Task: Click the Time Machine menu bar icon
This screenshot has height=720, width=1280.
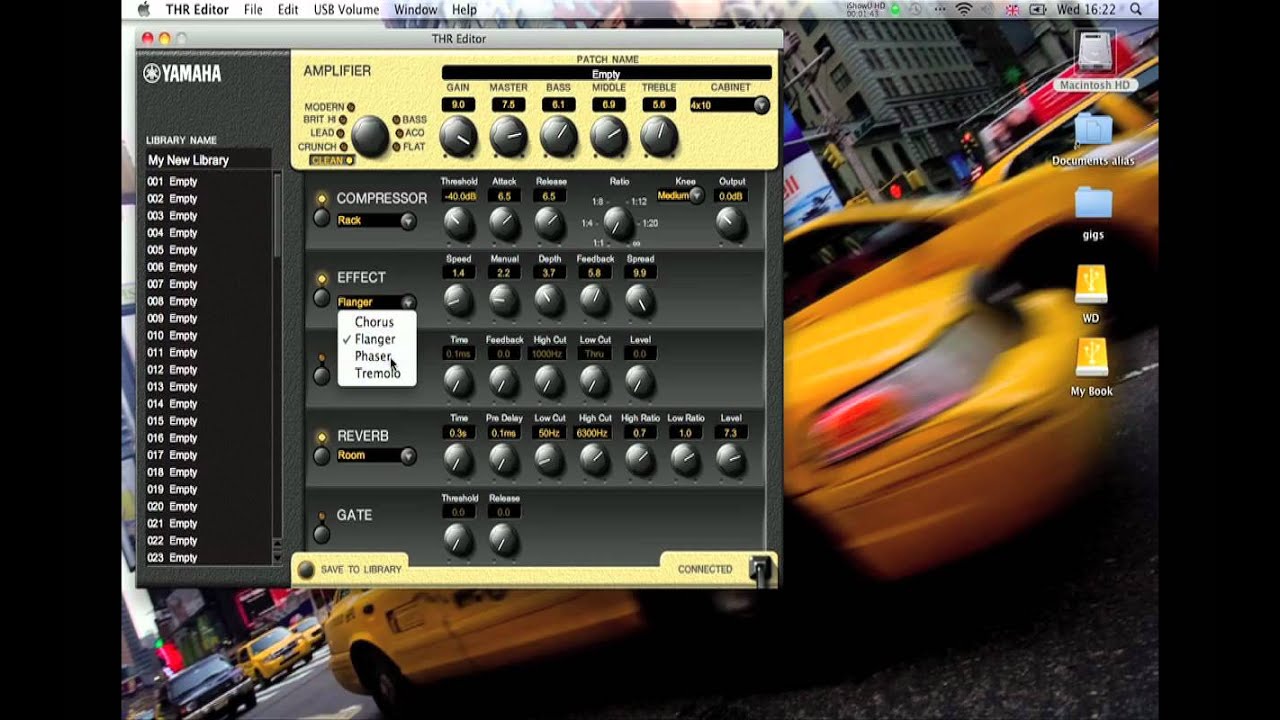Action: tap(916, 9)
